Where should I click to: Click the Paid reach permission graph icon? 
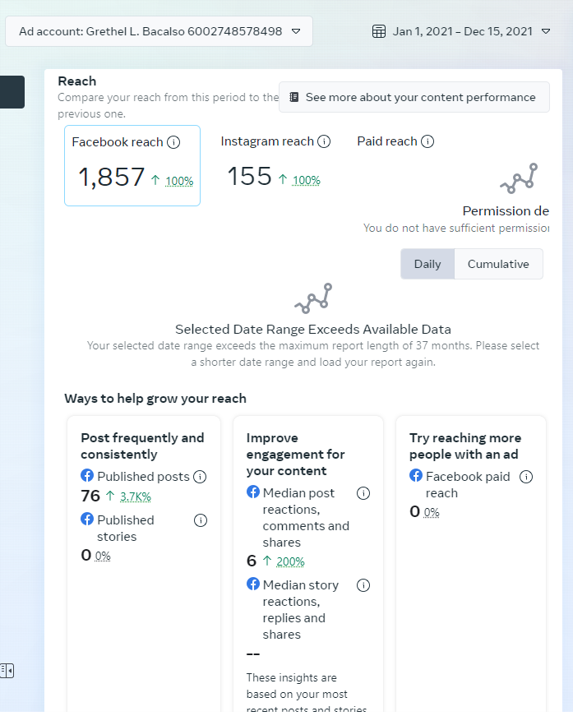[519, 178]
